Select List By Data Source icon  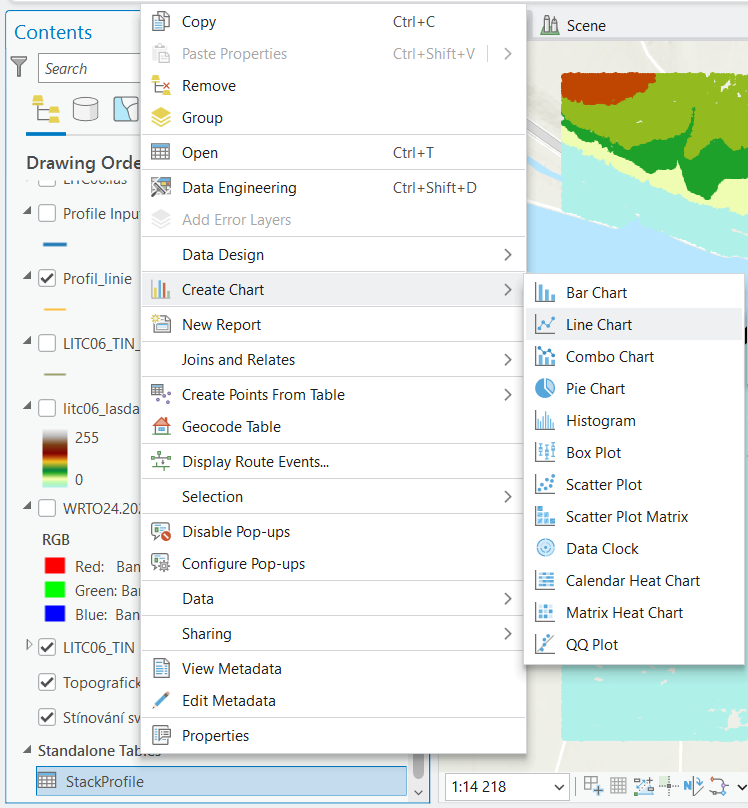click(x=86, y=109)
